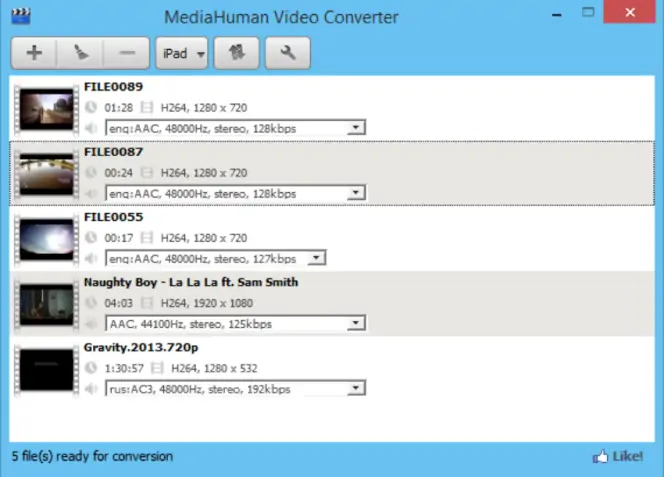The image size is (664, 477).
Task: Open audio track dropdown for Naughty Boy video
Action: 235,324
